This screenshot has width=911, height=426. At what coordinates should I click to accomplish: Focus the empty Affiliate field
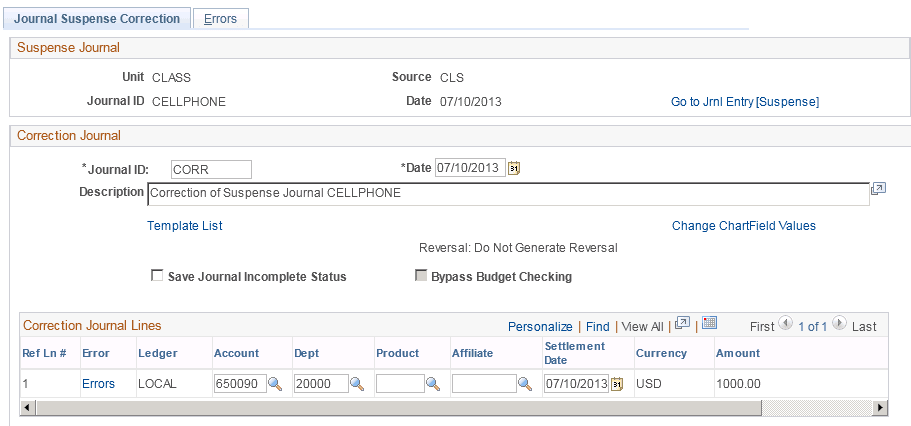[484, 384]
